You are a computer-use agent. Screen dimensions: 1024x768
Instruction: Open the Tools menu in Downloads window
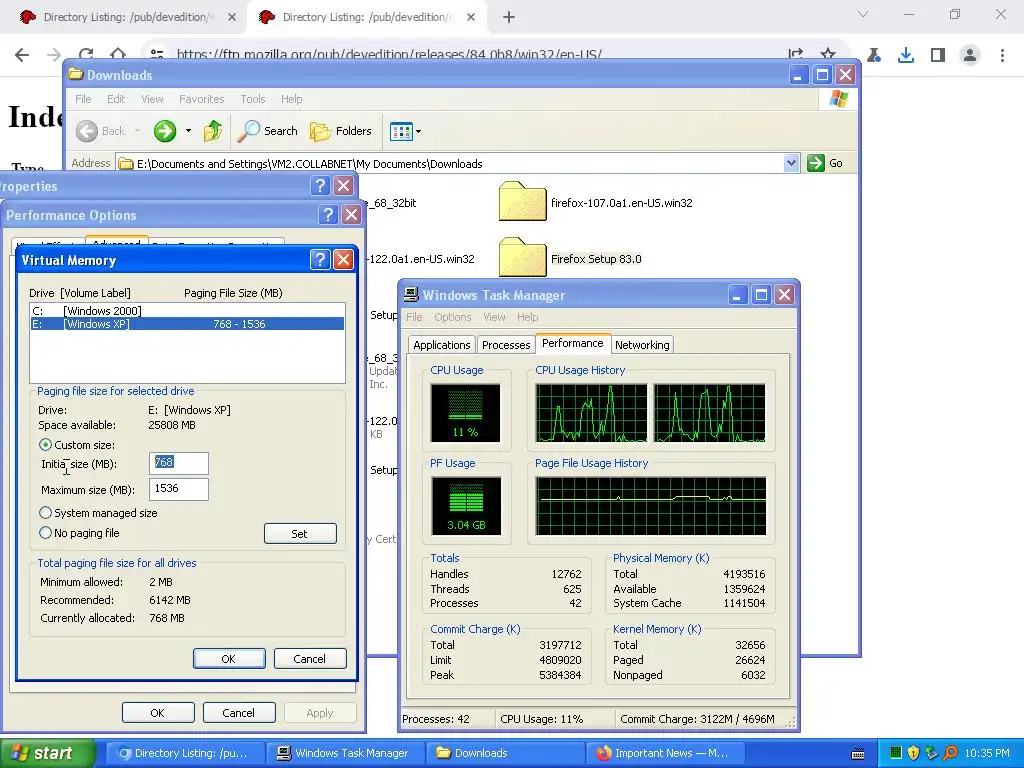point(253,99)
